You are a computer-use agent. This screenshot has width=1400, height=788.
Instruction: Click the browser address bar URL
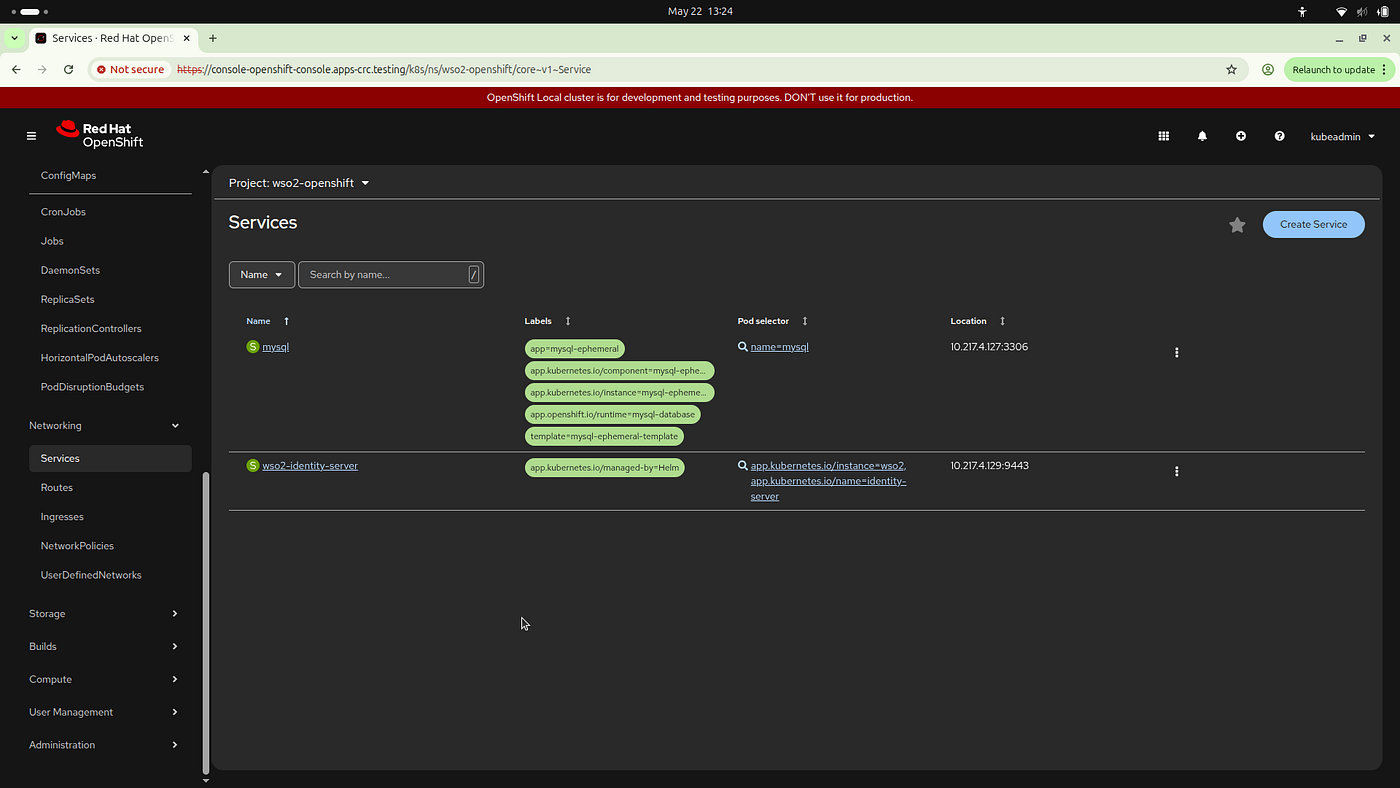pyautogui.click(x=384, y=70)
